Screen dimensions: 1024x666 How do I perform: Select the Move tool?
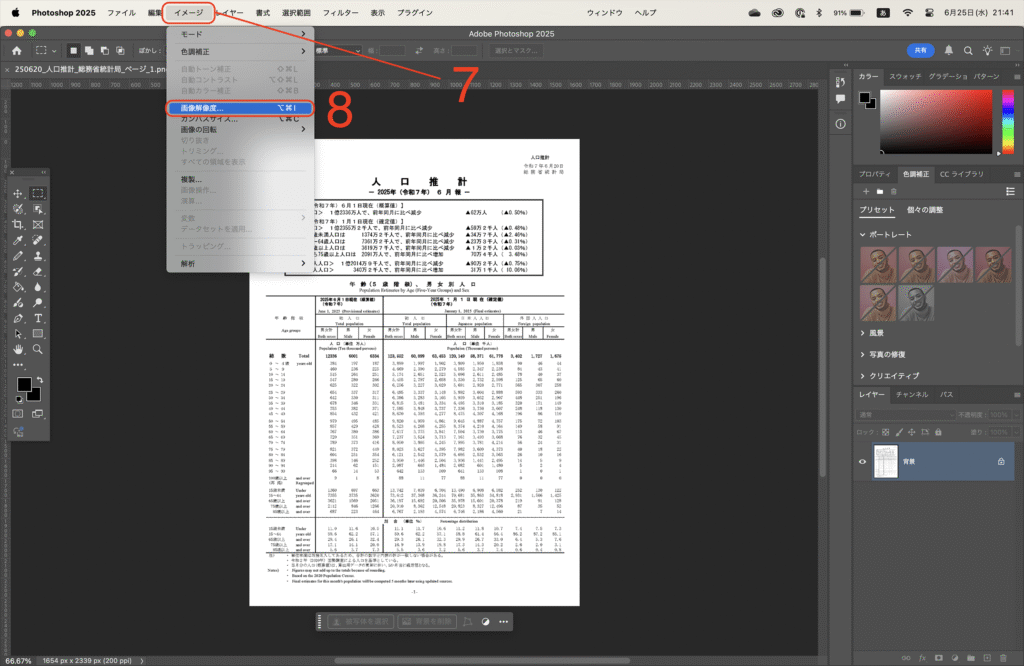tap(18, 193)
